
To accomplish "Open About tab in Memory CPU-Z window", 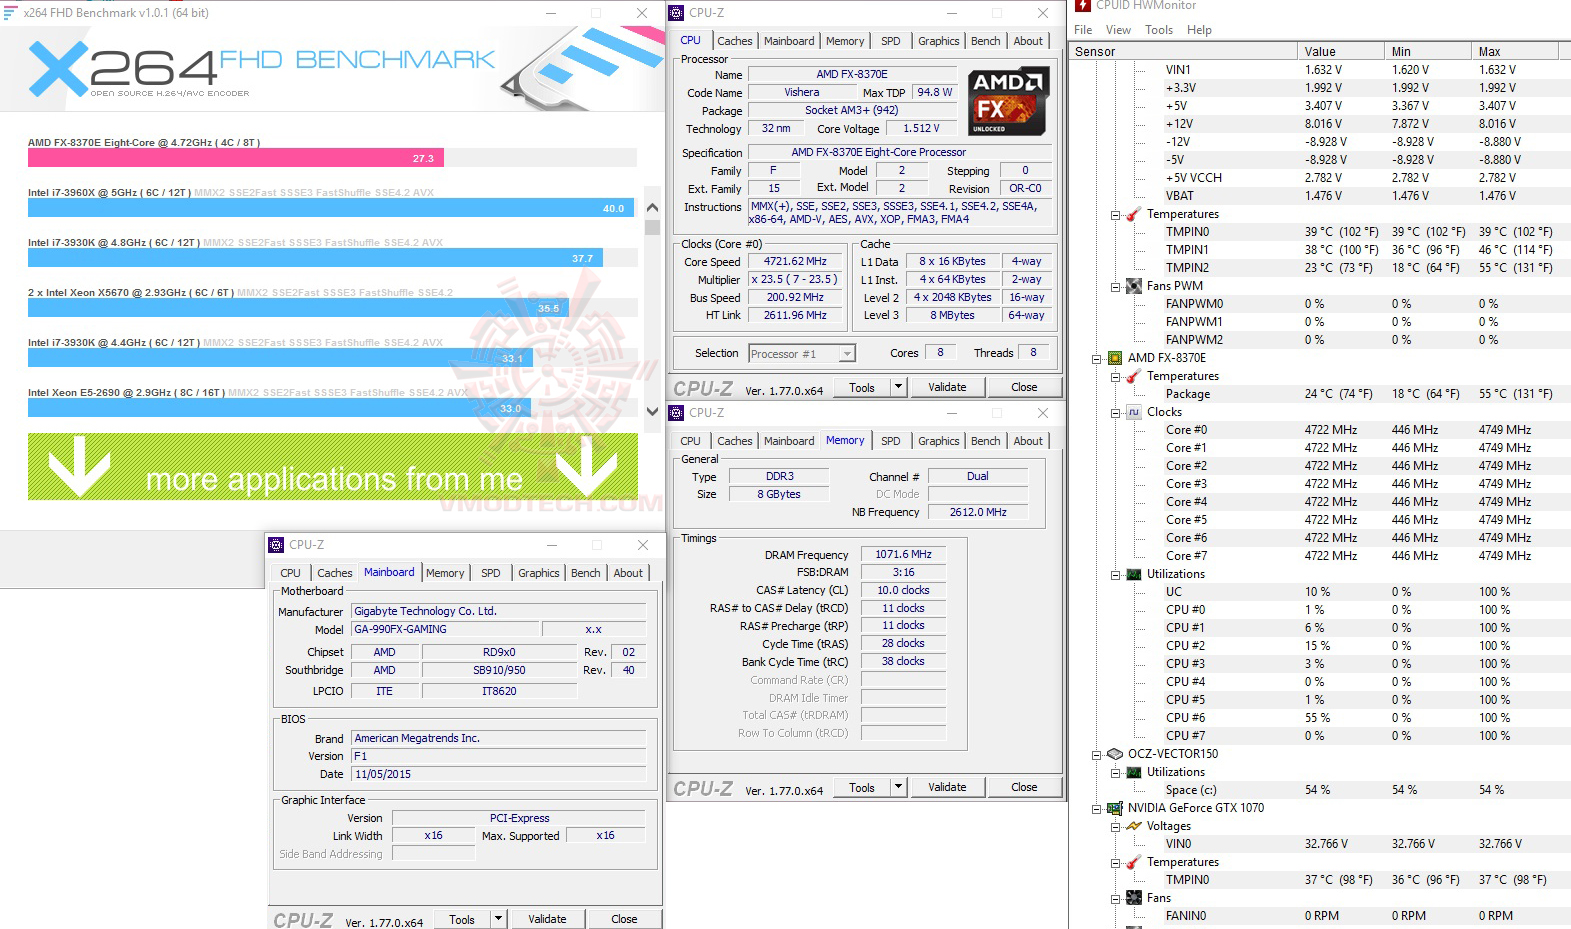I will coord(1028,441).
